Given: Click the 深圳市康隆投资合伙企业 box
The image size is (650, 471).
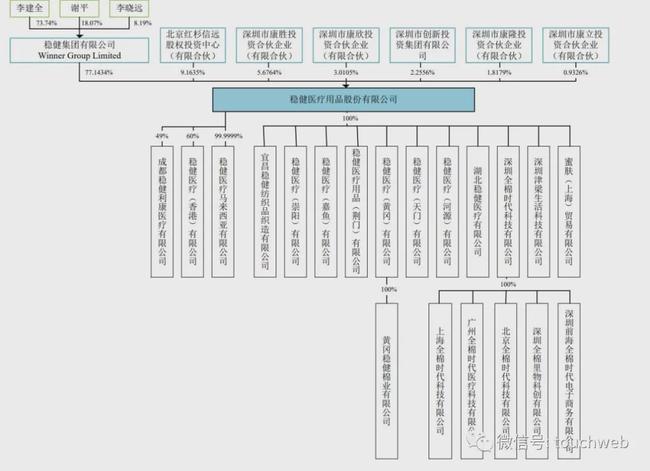Looking at the screenshot, I should (499, 45).
